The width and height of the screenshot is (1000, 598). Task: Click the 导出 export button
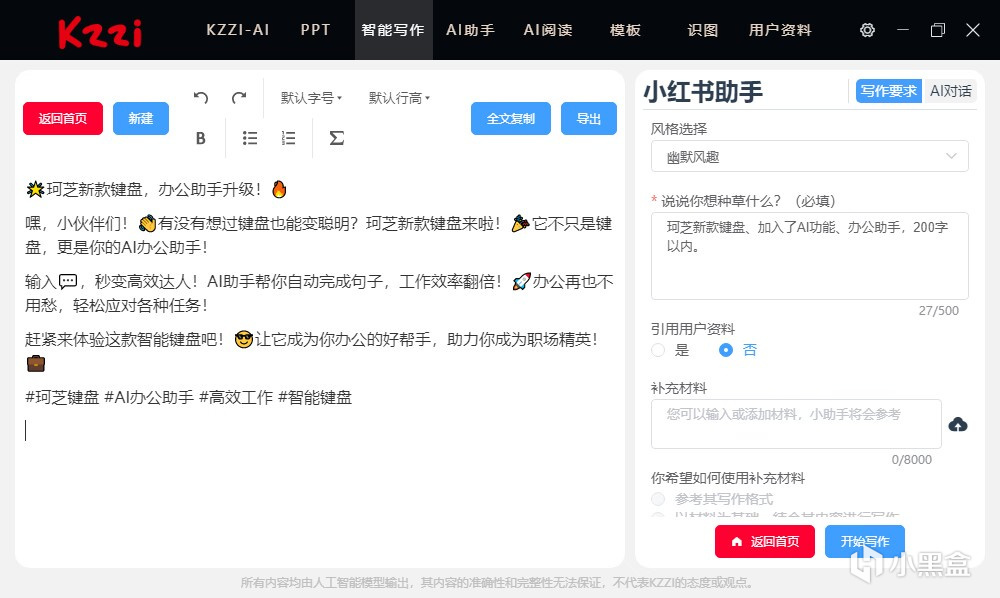[589, 119]
